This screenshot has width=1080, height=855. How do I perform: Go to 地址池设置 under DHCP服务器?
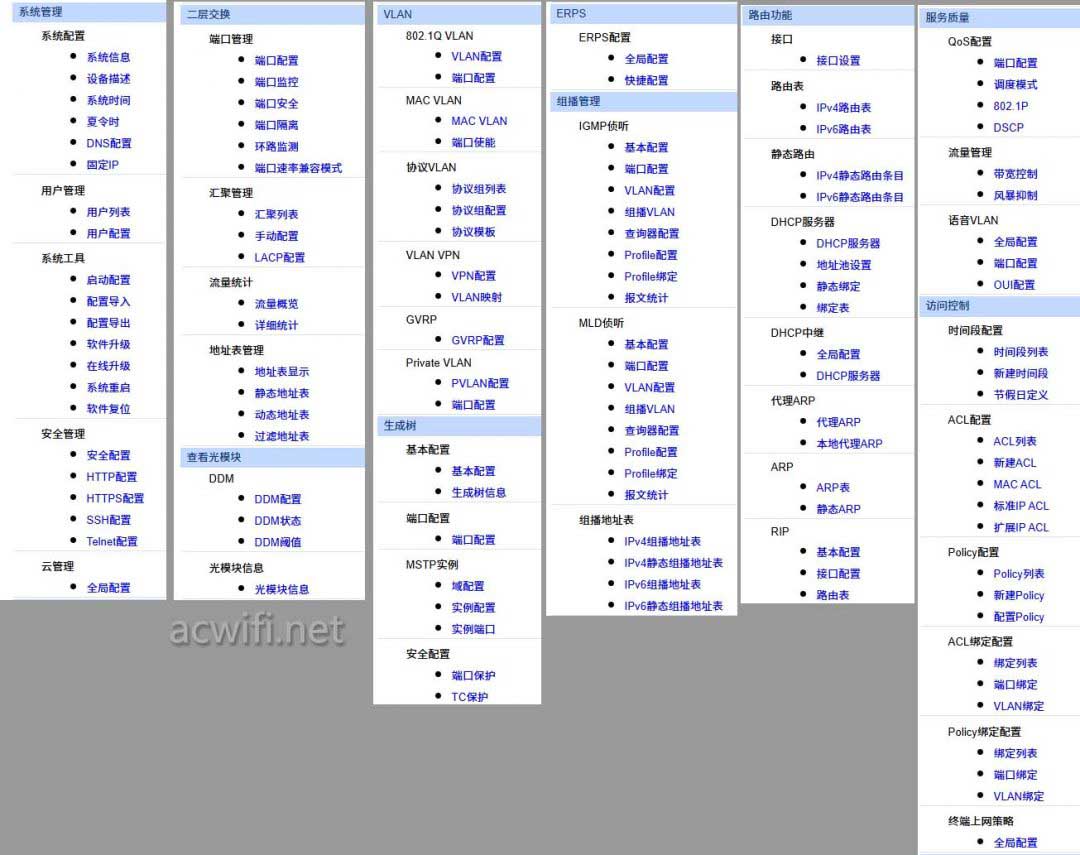[x=843, y=265]
